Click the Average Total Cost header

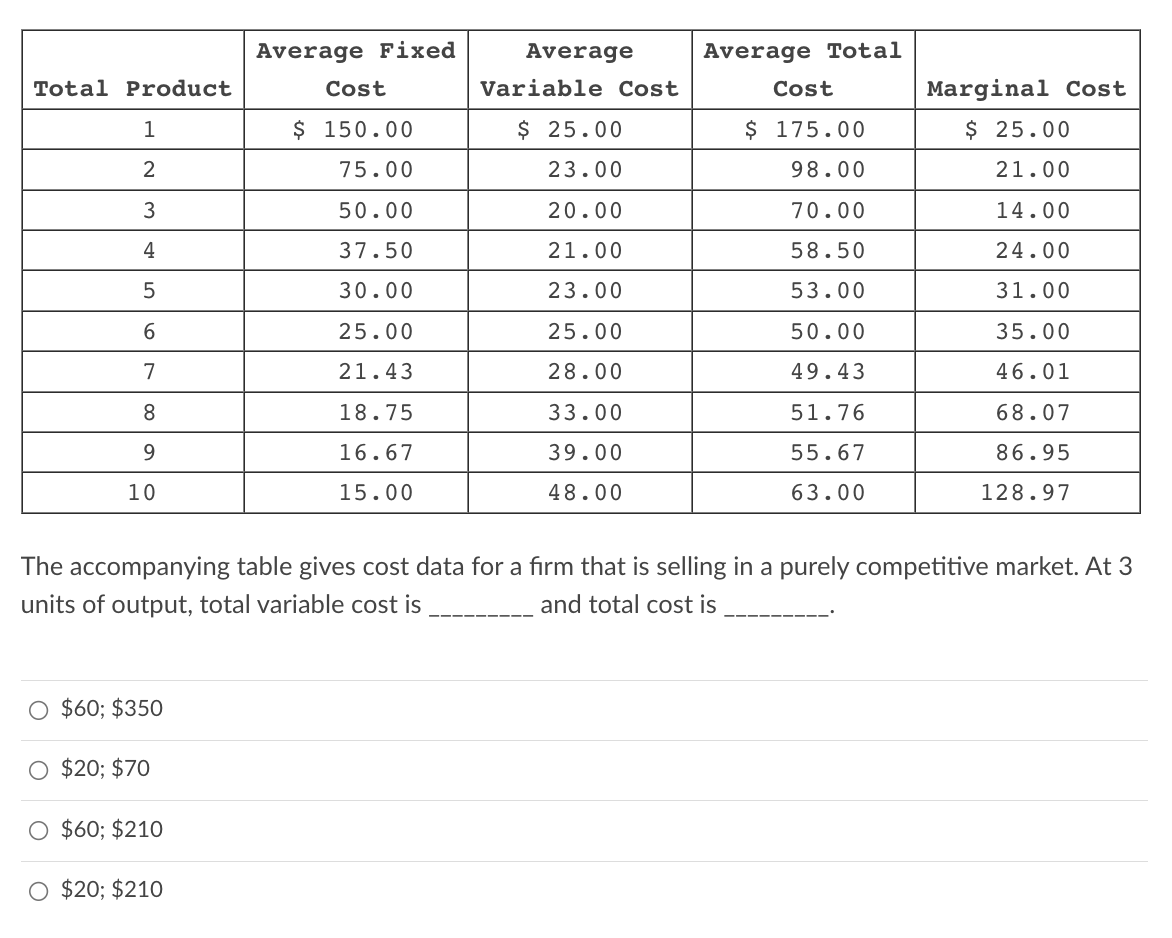802,69
